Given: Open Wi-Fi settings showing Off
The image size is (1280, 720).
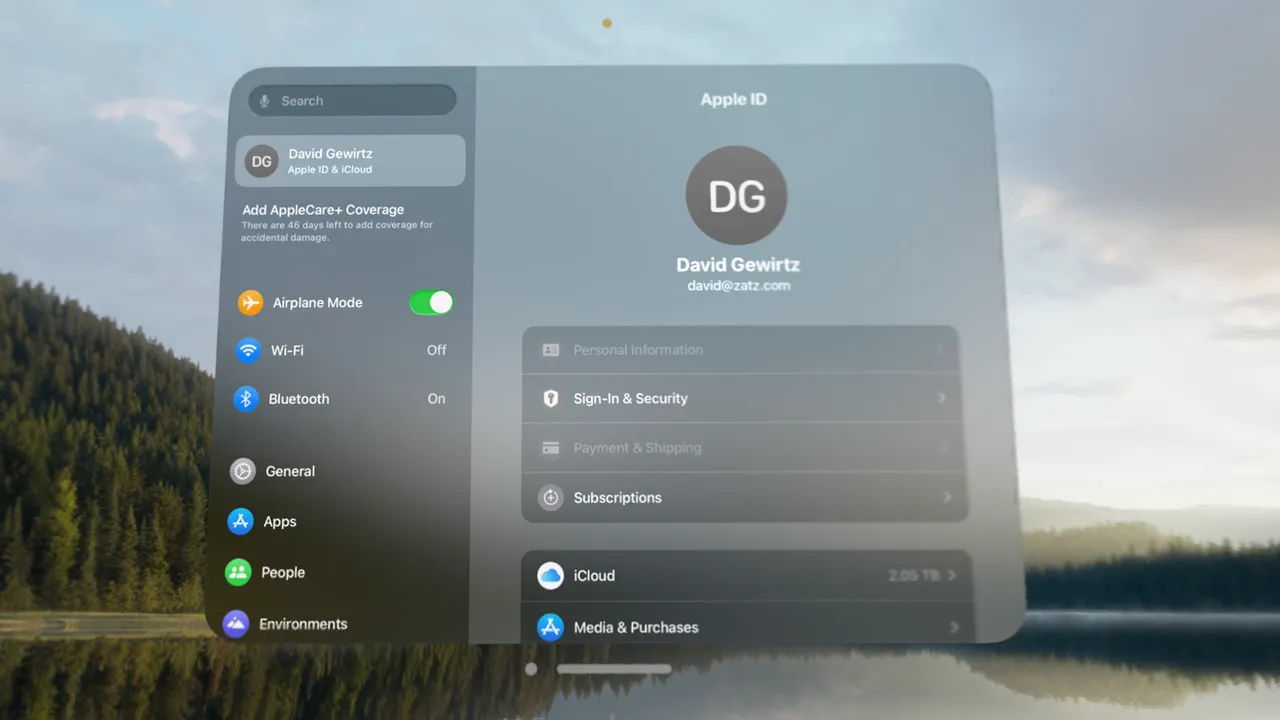Looking at the screenshot, I should [x=342, y=351].
